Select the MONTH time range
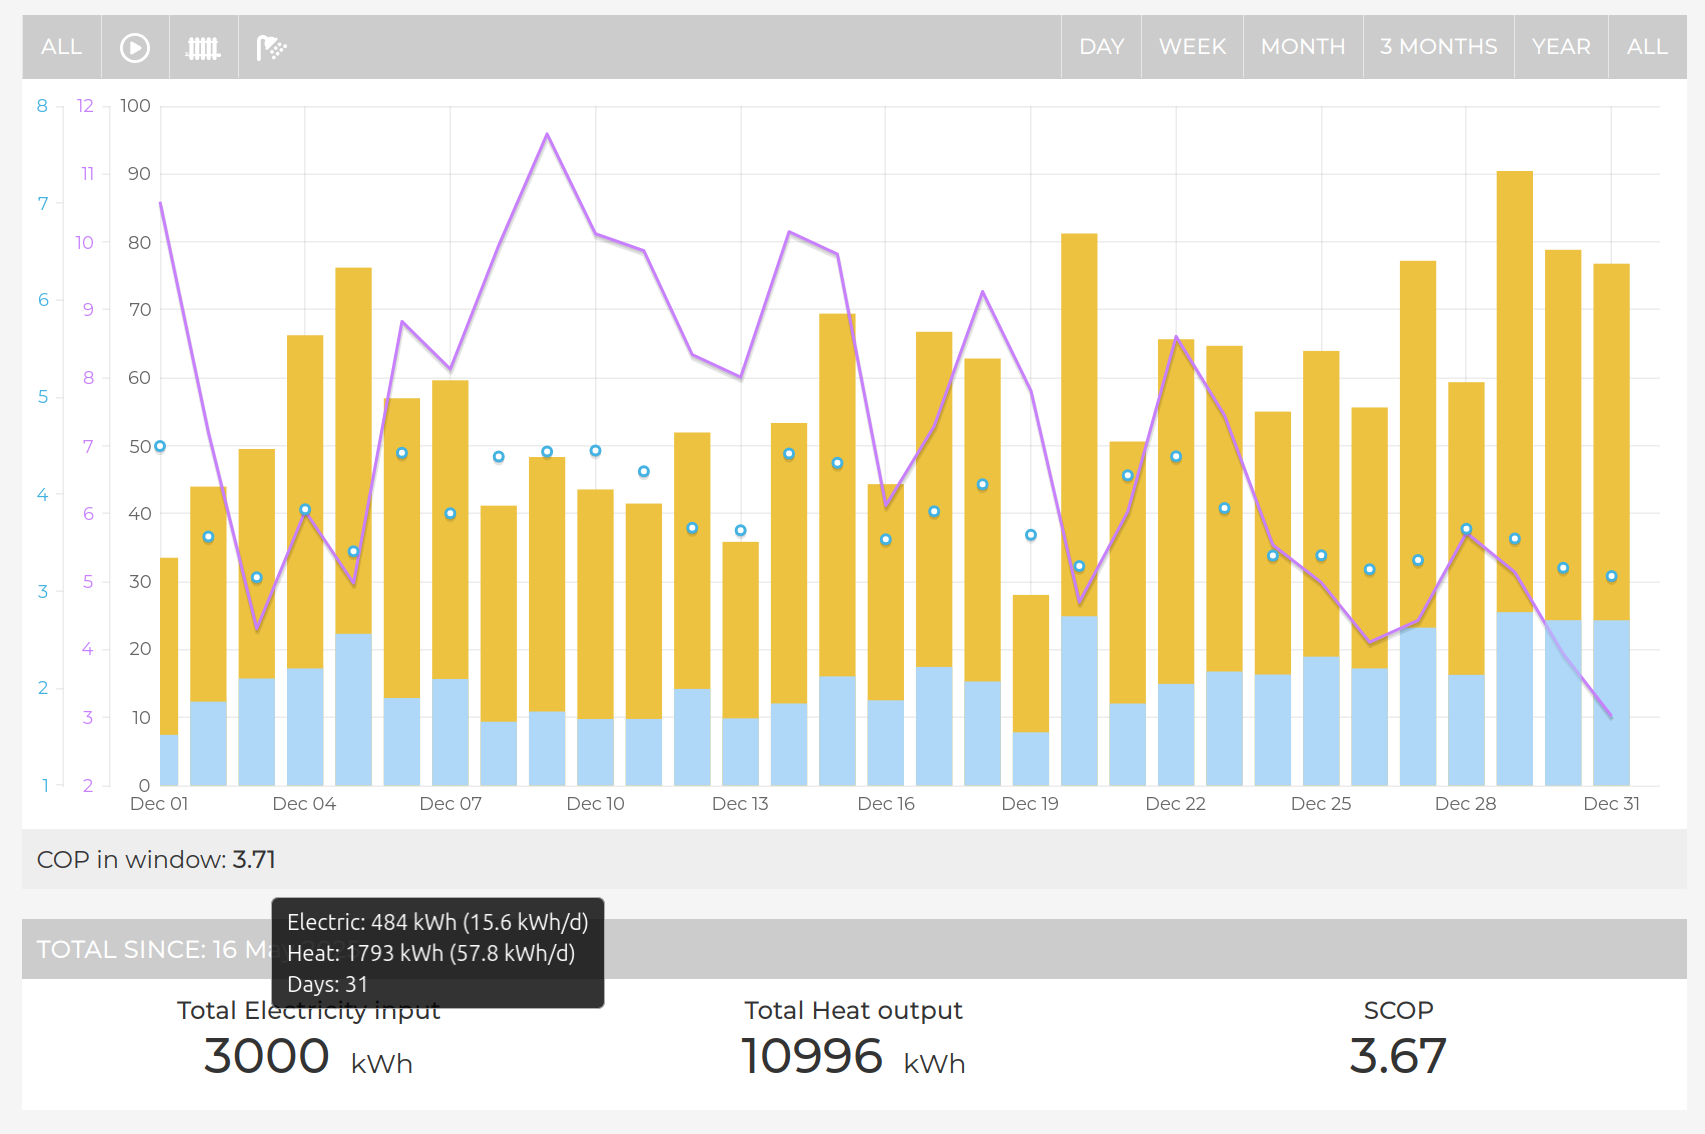This screenshot has width=1705, height=1134. [x=1303, y=47]
